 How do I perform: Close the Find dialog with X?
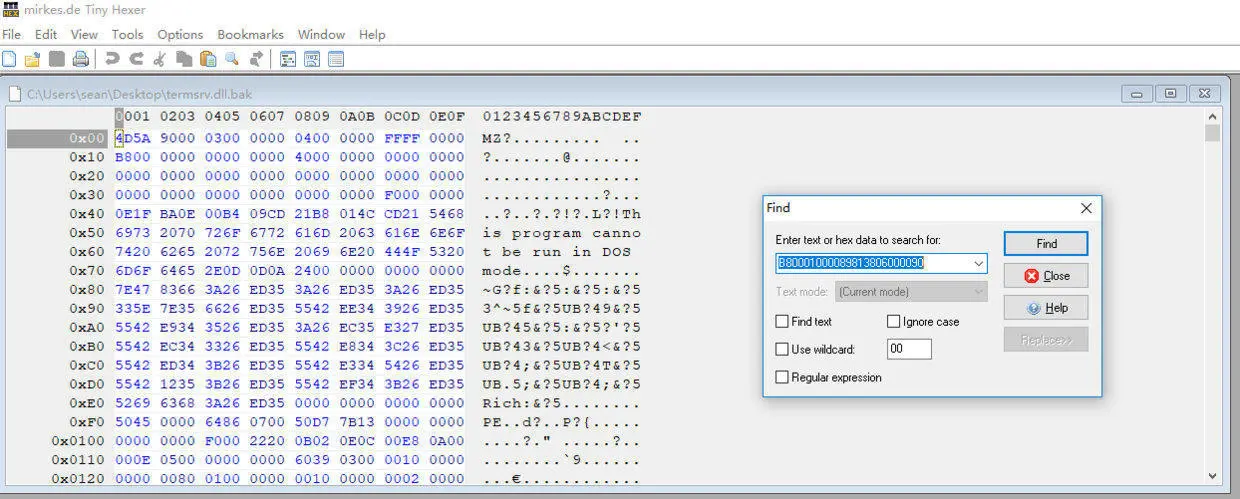coord(1086,208)
